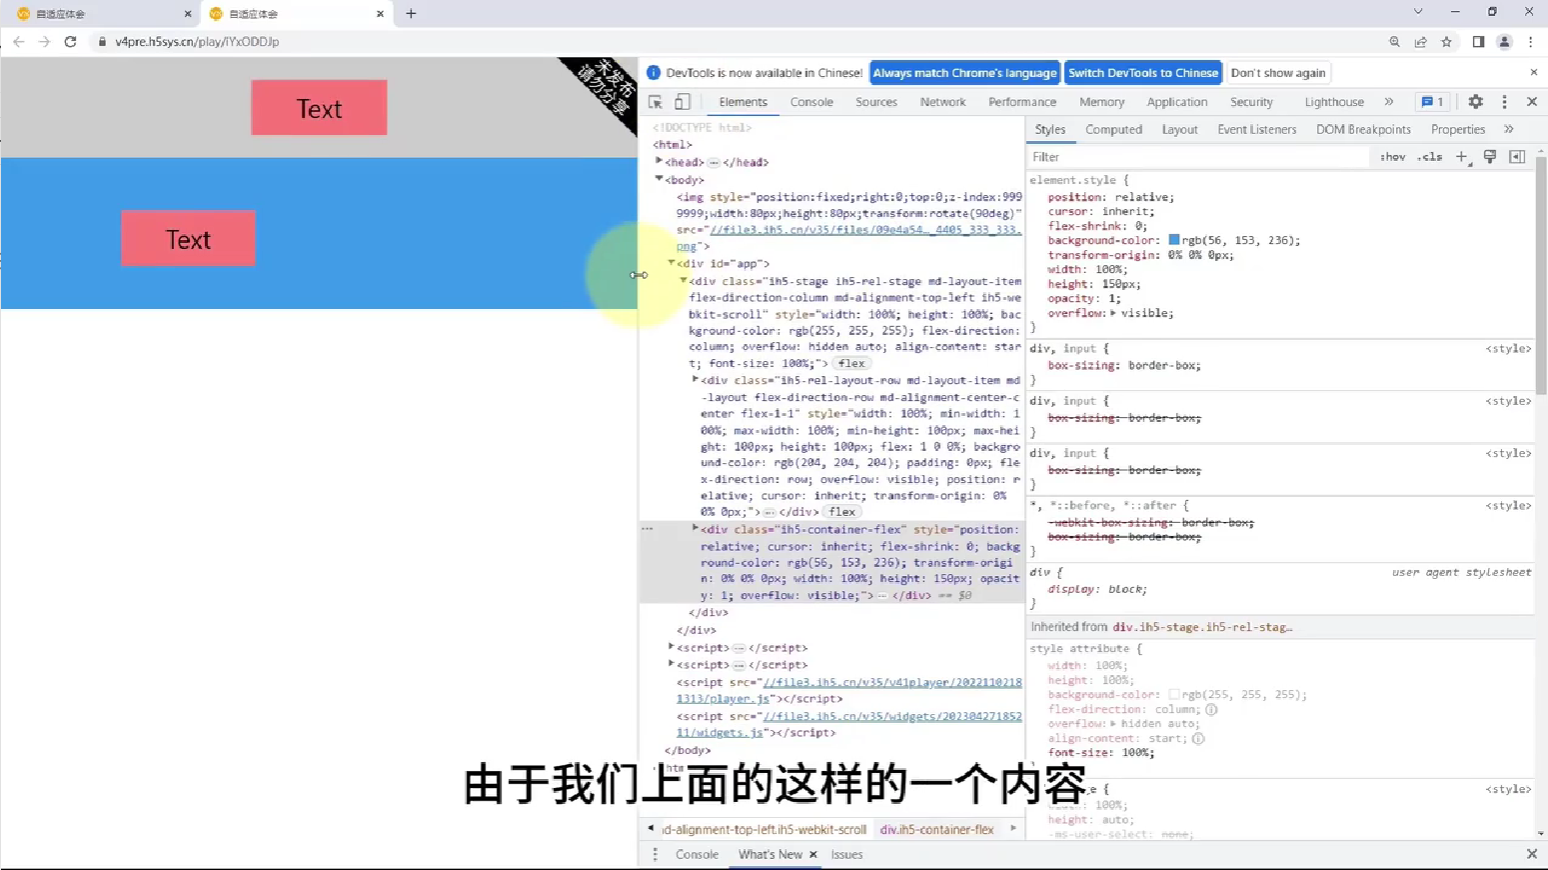Collapse the div id app node

[671, 263]
